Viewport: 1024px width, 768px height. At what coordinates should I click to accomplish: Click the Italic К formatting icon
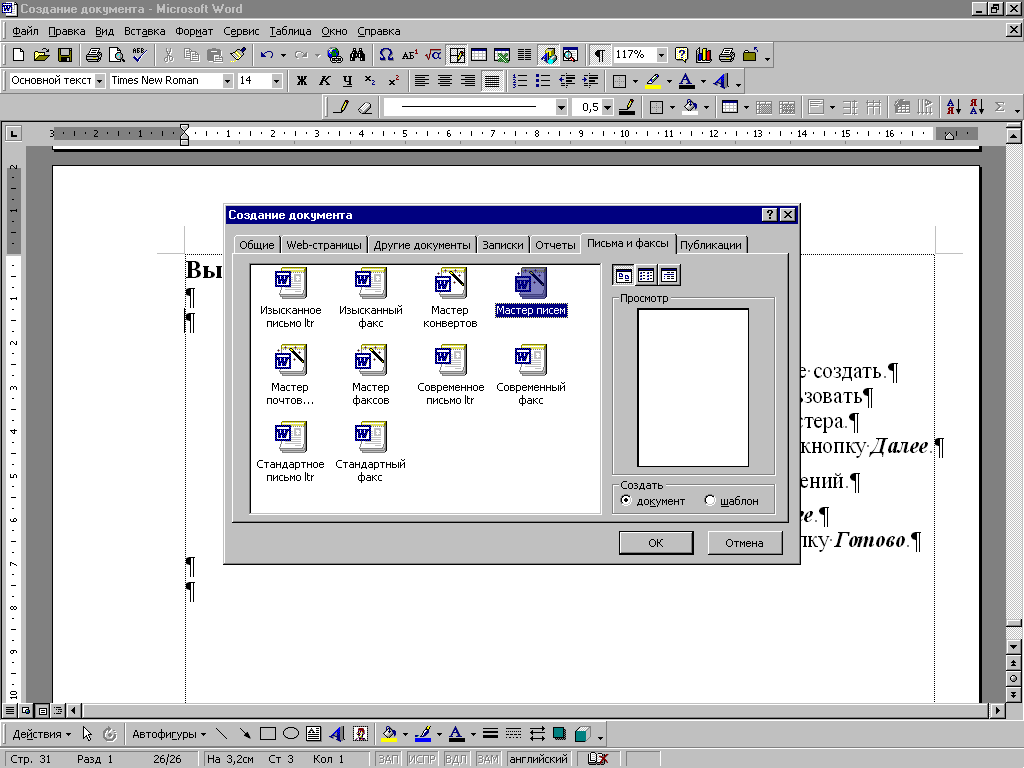(x=324, y=81)
